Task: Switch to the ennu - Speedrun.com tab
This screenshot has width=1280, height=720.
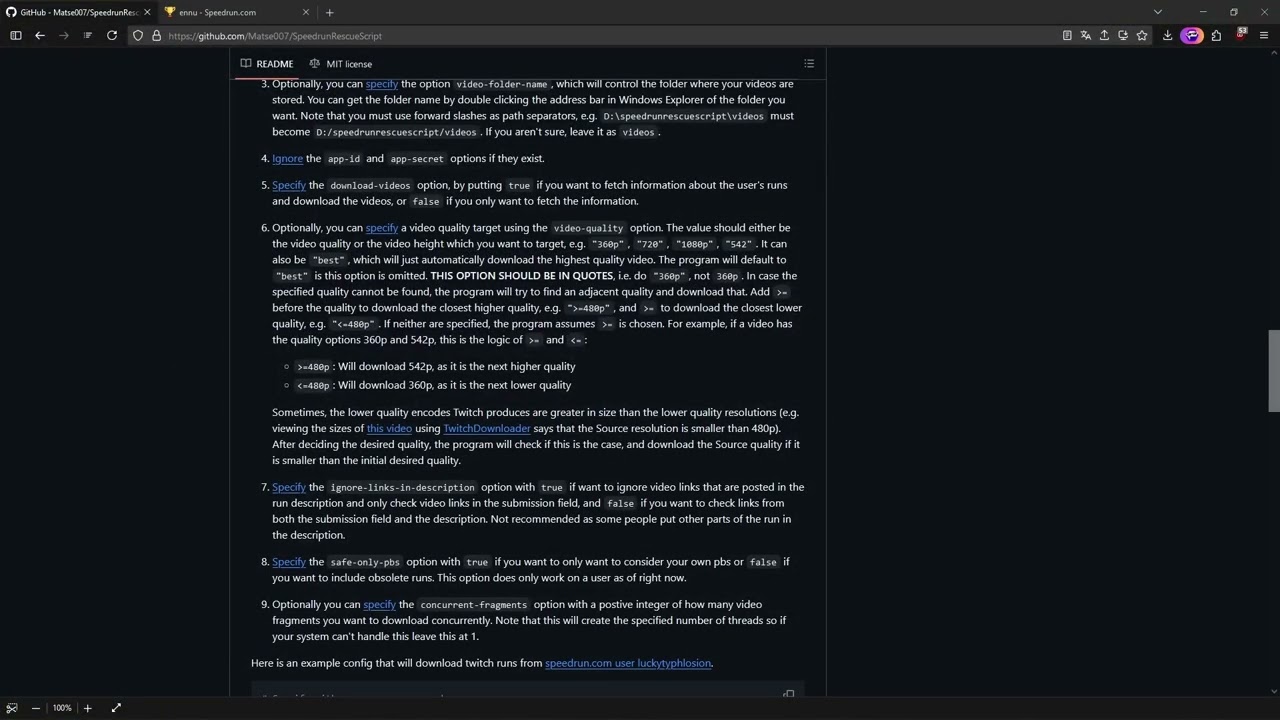Action: [x=237, y=12]
